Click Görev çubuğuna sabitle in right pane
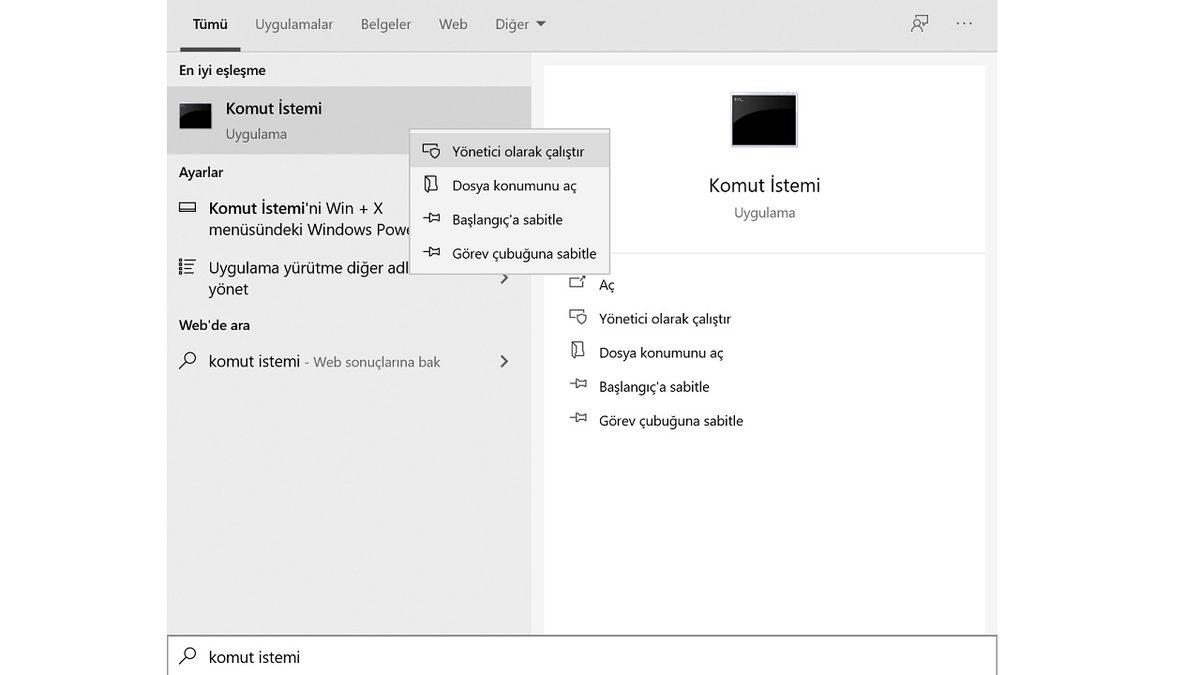The height and width of the screenshot is (675, 1200). pos(671,421)
